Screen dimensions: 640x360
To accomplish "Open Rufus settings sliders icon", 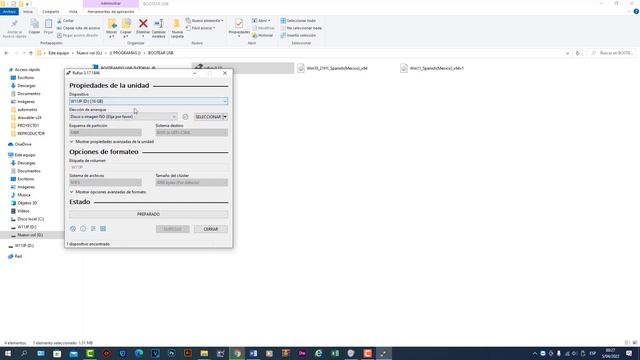I will [x=93, y=229].
